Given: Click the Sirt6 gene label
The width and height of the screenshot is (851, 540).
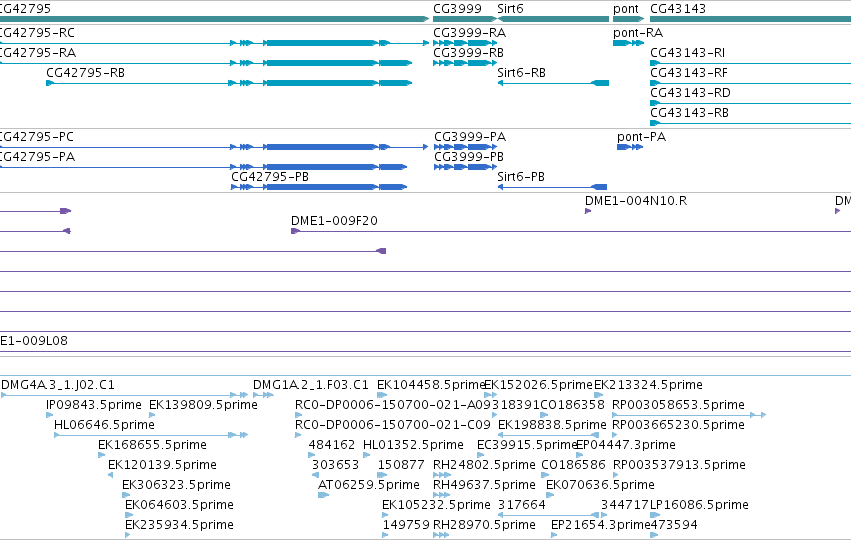Looking at the screenshot, I should (x=510, y=9).
